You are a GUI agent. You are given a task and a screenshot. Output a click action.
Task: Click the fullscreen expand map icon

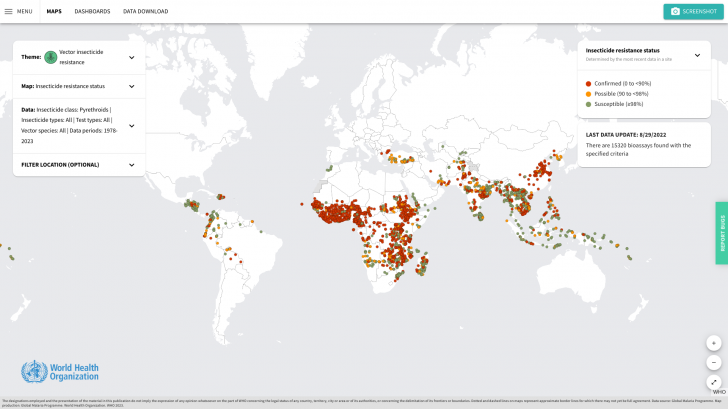point(714,382)
